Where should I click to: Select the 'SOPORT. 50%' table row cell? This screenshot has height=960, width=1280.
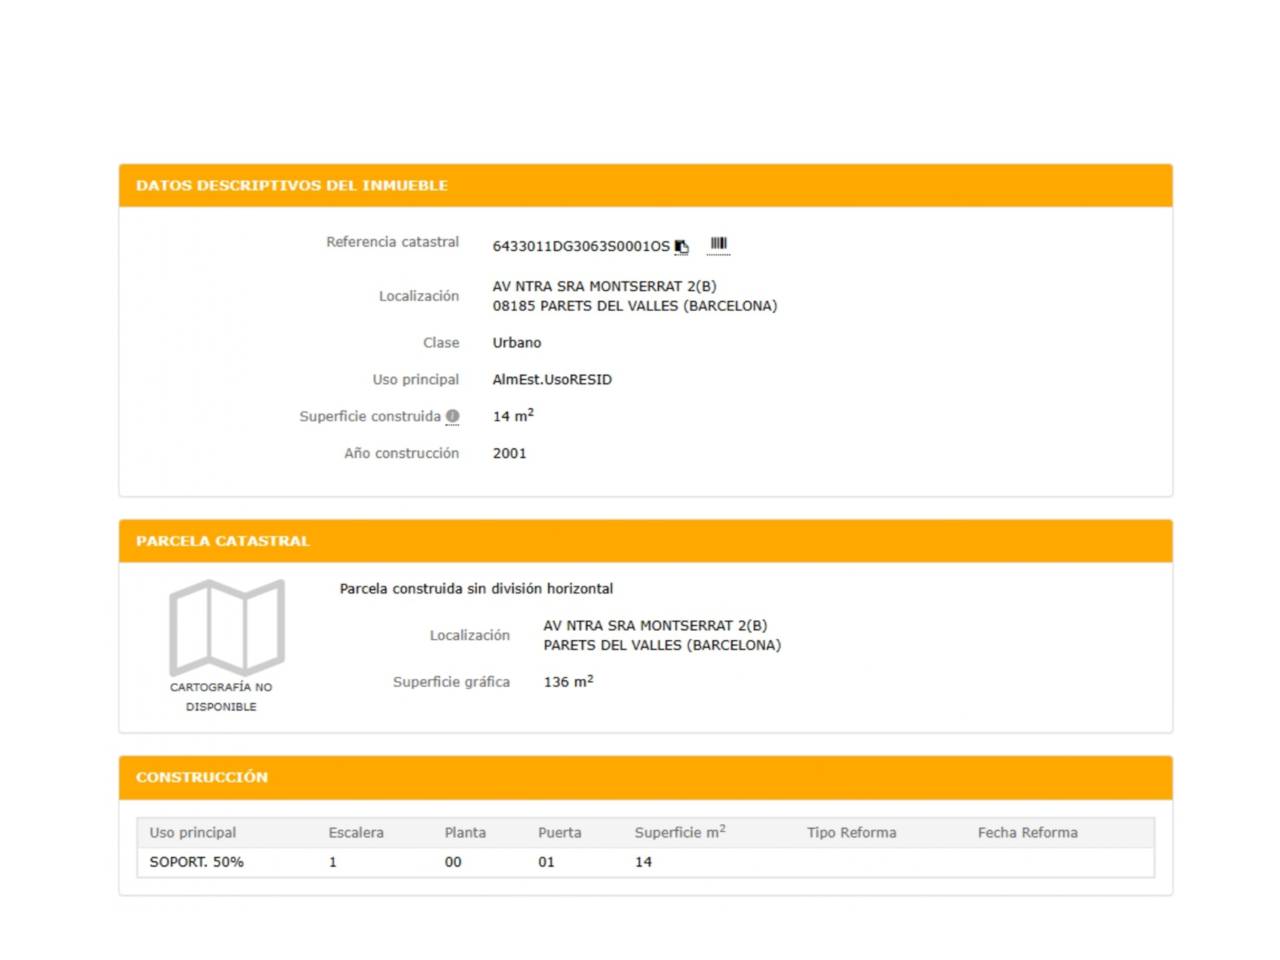click(x=197, y=862)
